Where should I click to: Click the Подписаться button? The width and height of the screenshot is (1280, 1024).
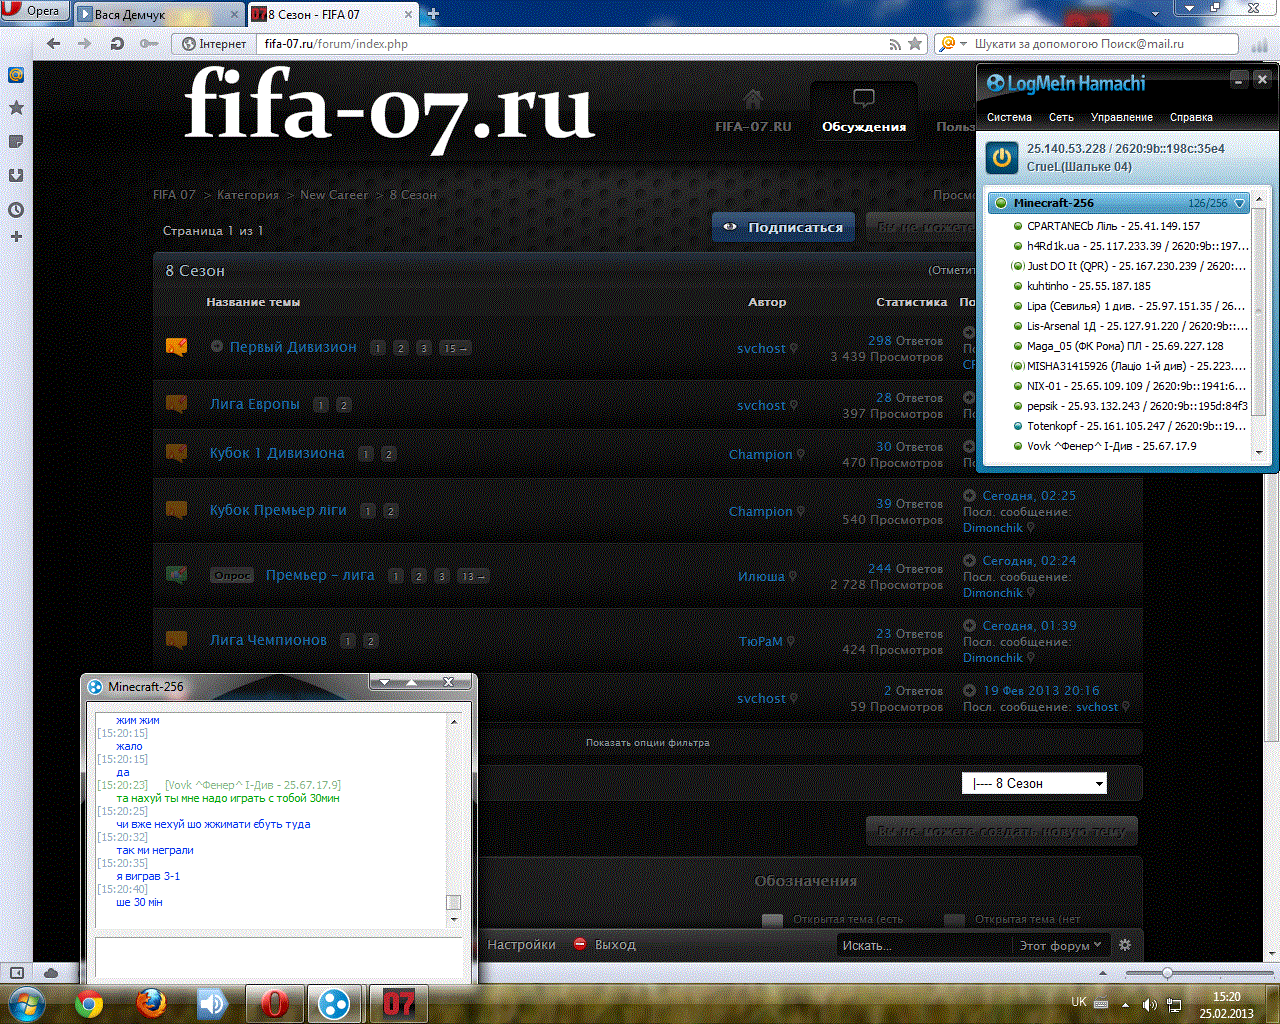784,227
